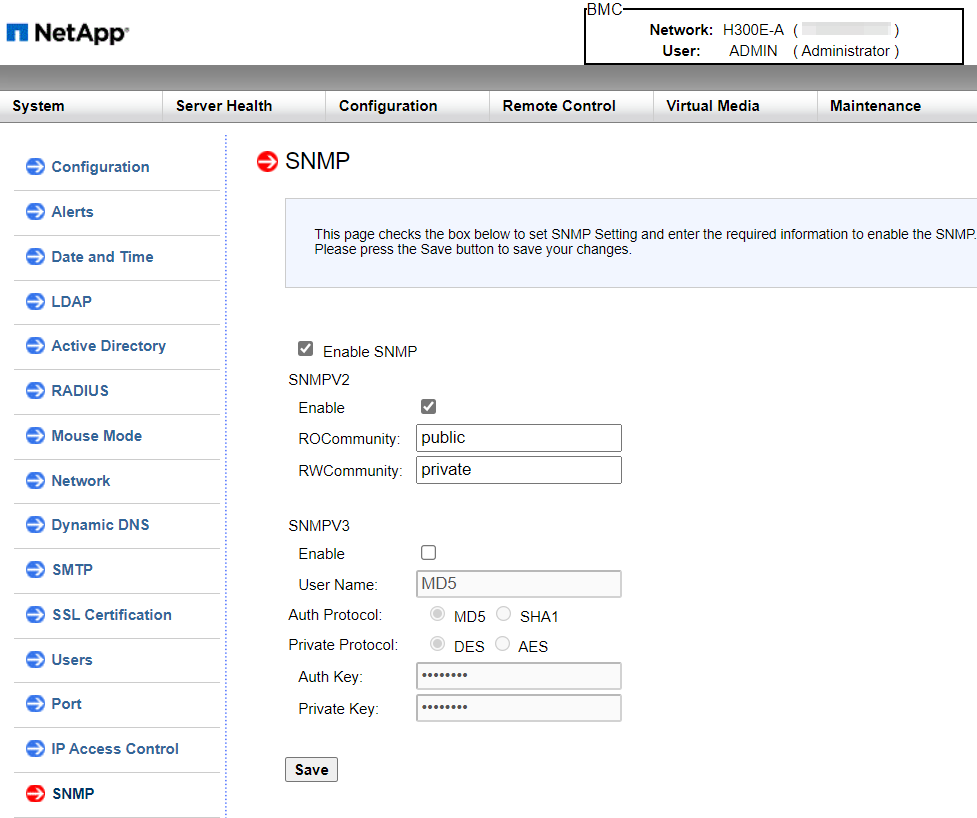
Task: Click the ROCommunity field containing public
Action: coord(518,438)
